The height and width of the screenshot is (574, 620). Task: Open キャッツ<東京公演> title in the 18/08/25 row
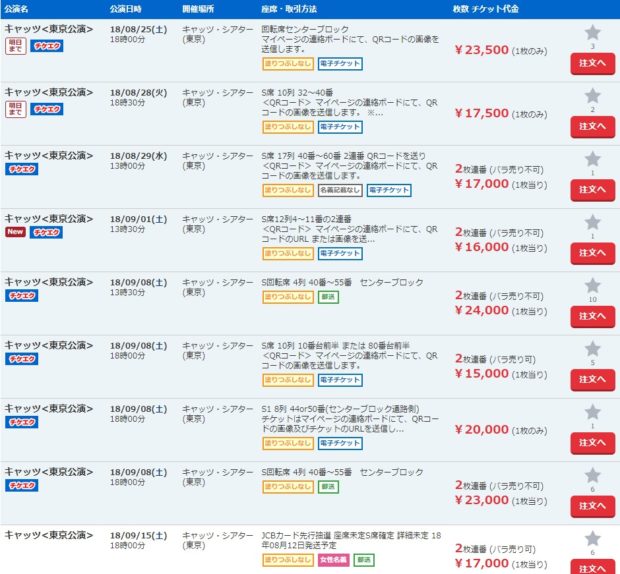coord(49,29)
